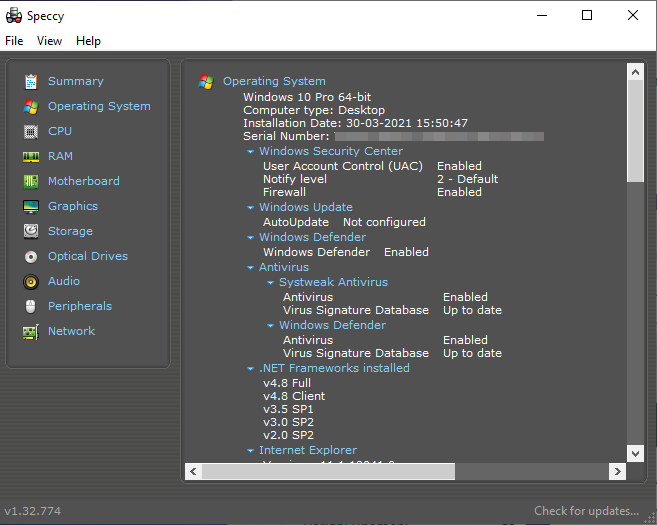Click the v1.32.774 version label

[33, 511]
